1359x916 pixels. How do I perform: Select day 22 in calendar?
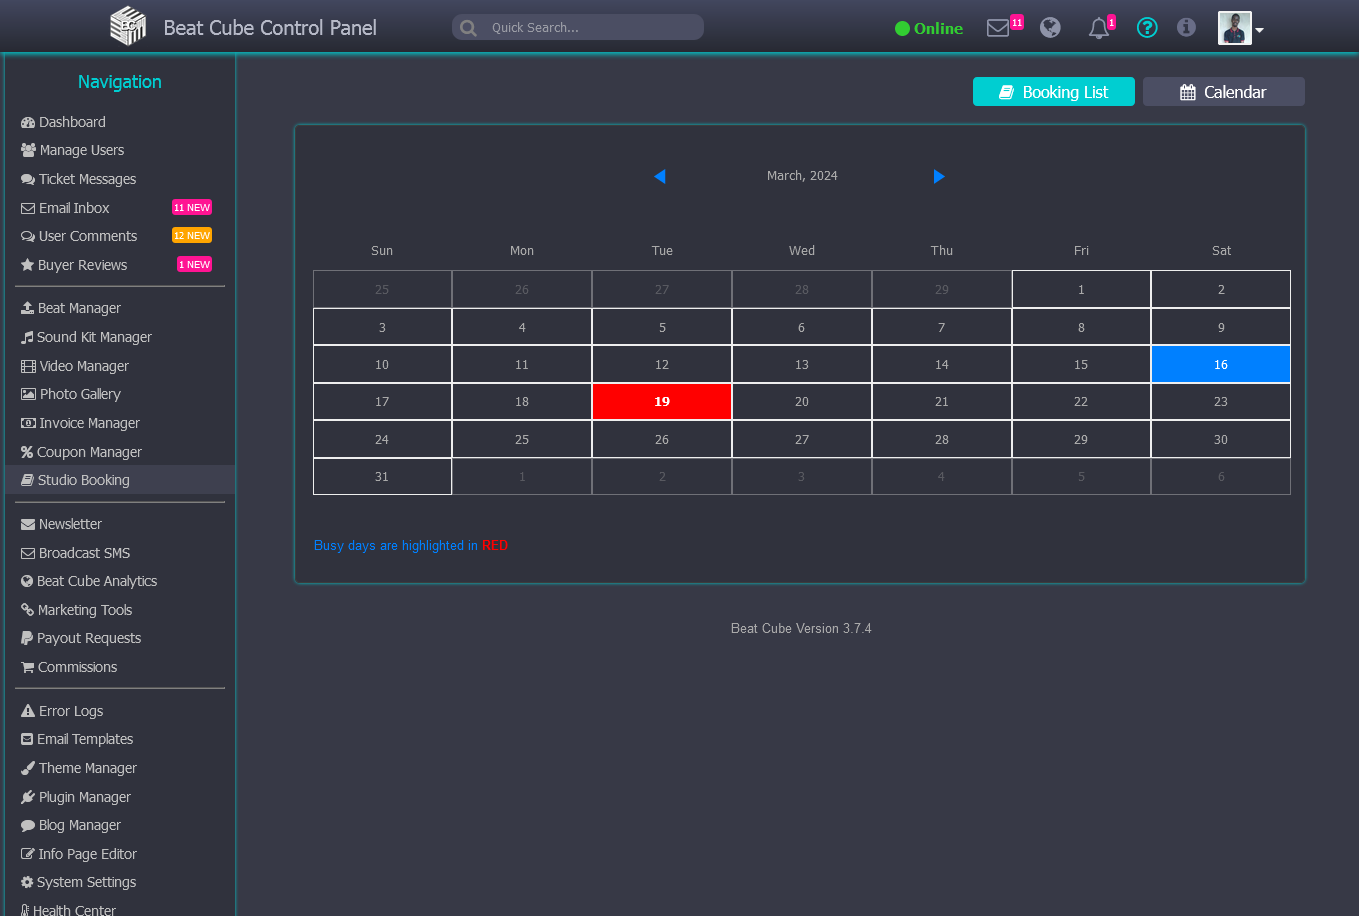pos(1081,402)
